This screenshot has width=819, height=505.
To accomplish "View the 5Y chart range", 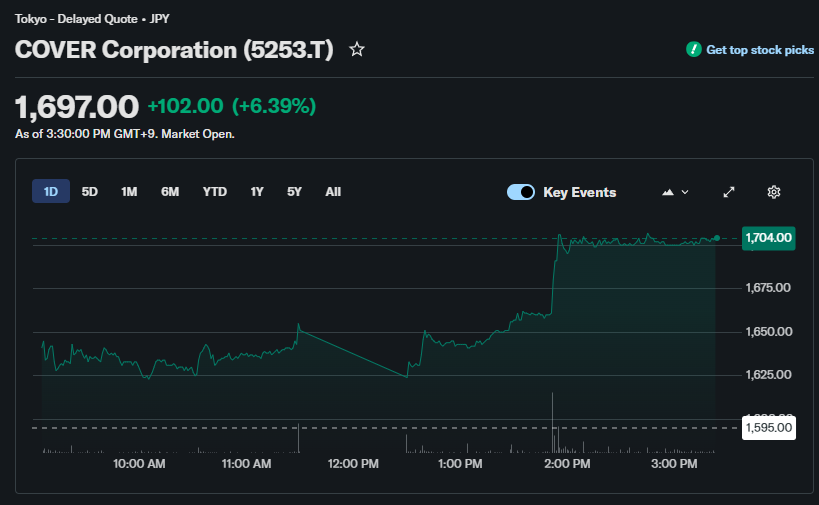I will point(294,192).
